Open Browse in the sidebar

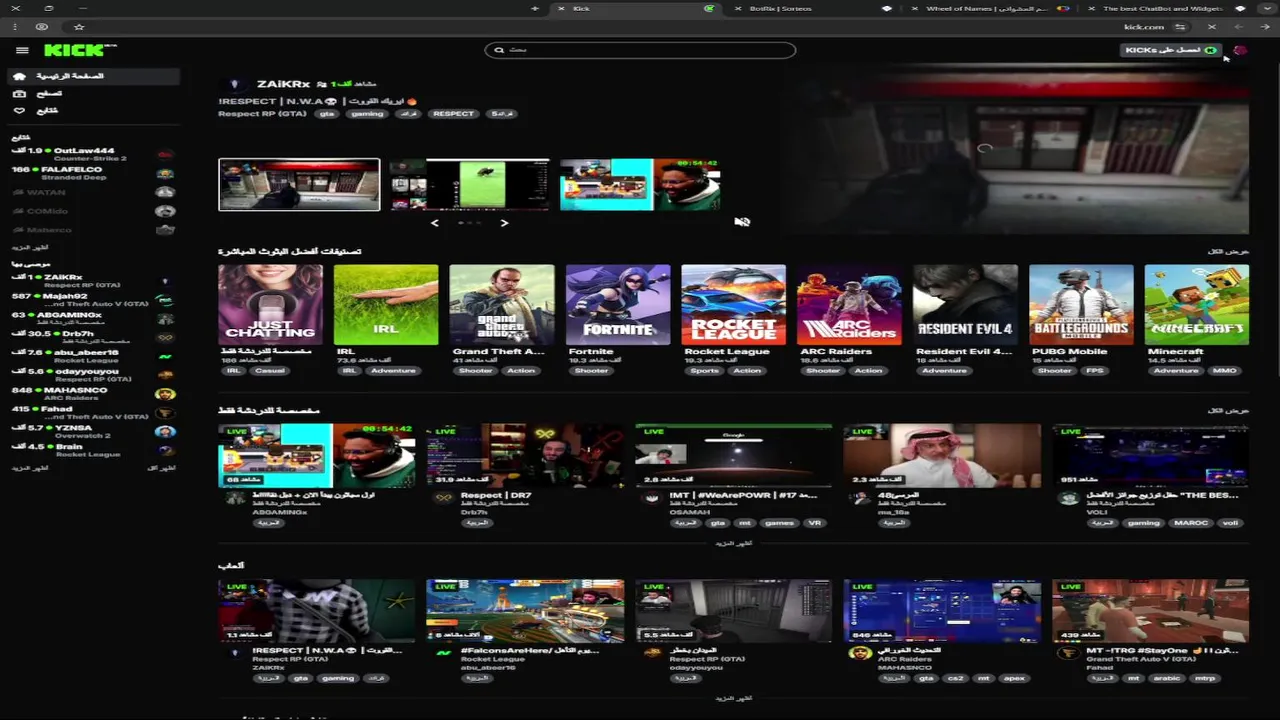click(x=94, y=93)
